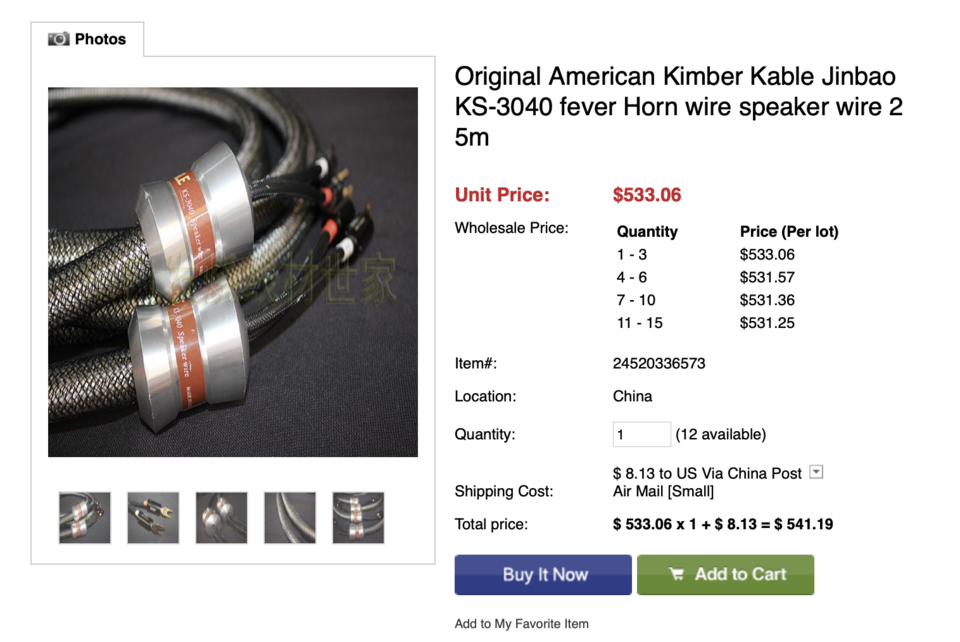
Task: Click the camera icon in Photos tab
Action: [59, 39]
